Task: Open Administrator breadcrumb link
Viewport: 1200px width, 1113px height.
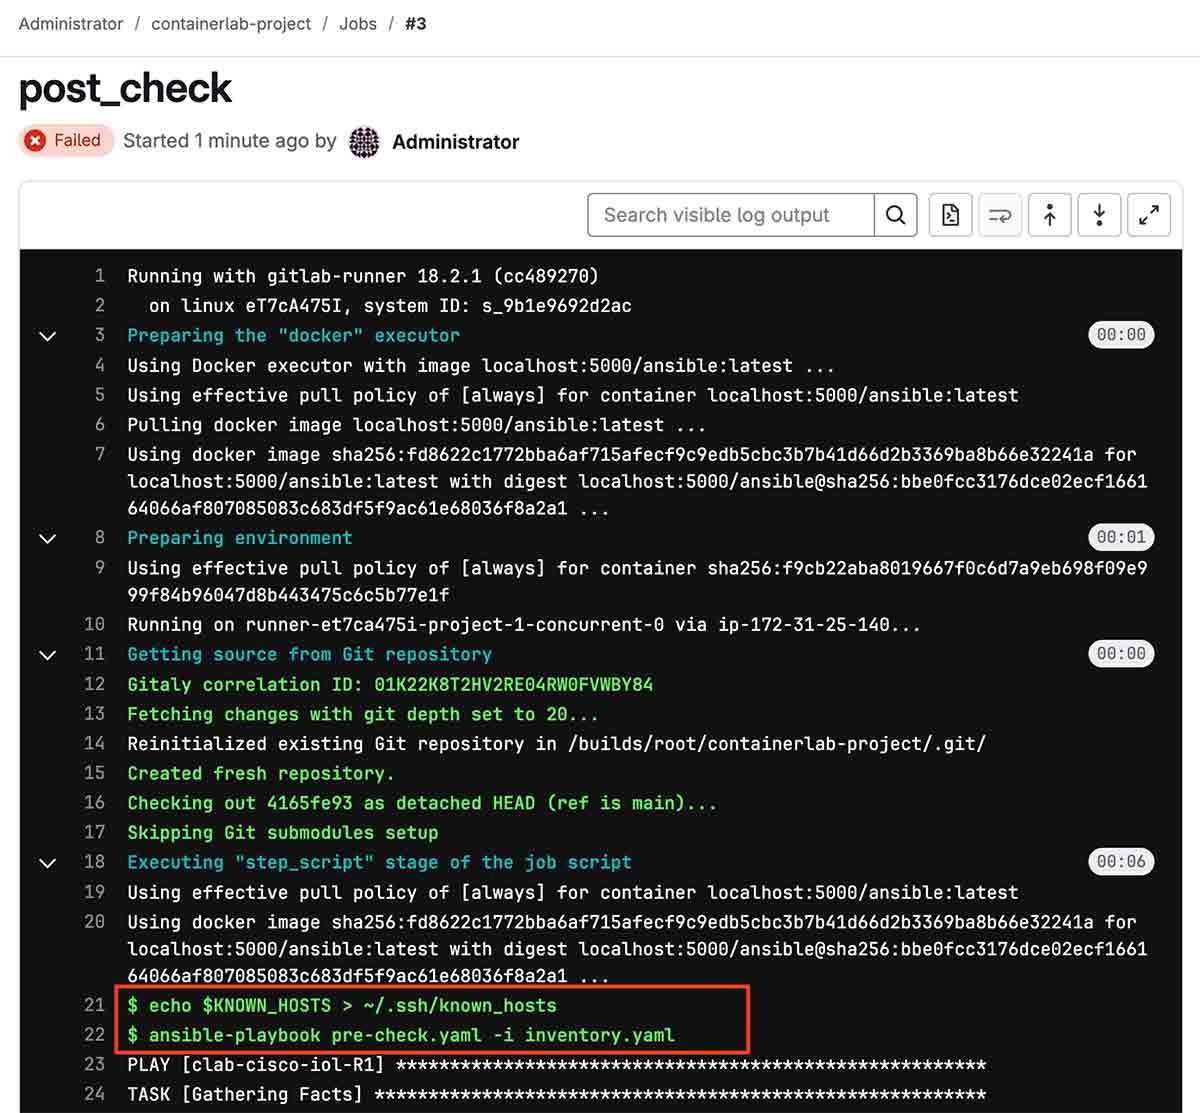Action: (x=71, y=23)
